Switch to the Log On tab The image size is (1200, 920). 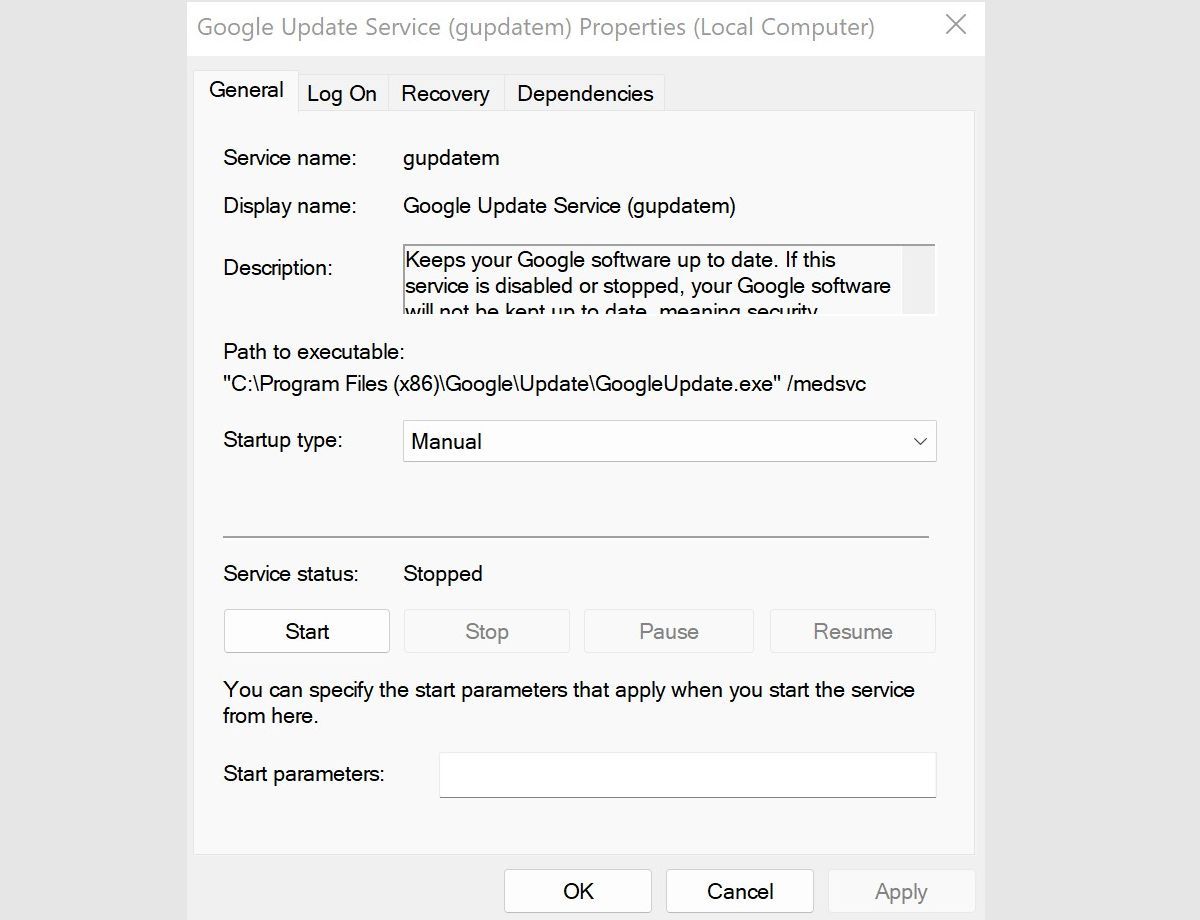342,93
